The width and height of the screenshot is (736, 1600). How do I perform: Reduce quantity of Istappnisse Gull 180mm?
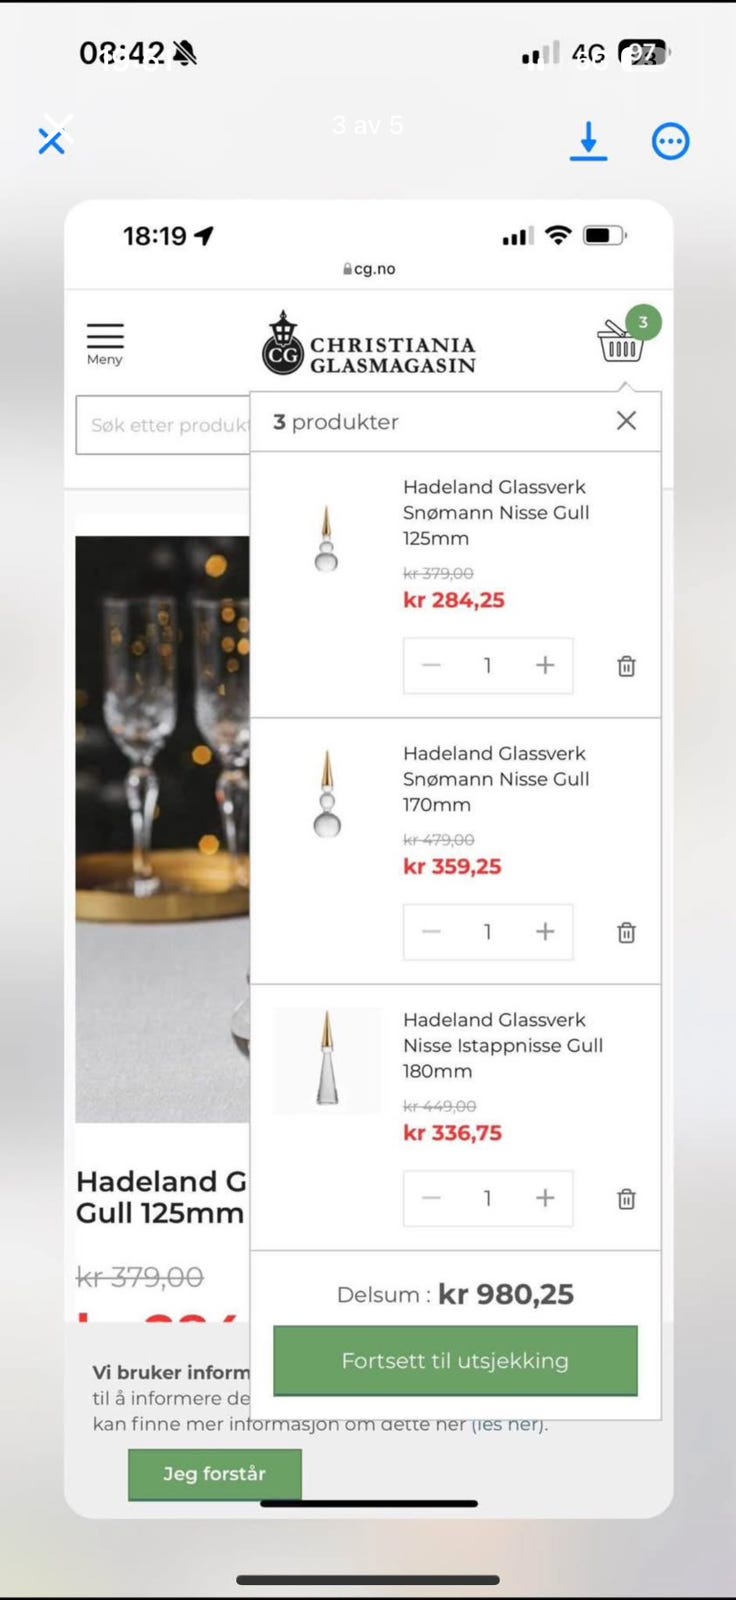431,1197
